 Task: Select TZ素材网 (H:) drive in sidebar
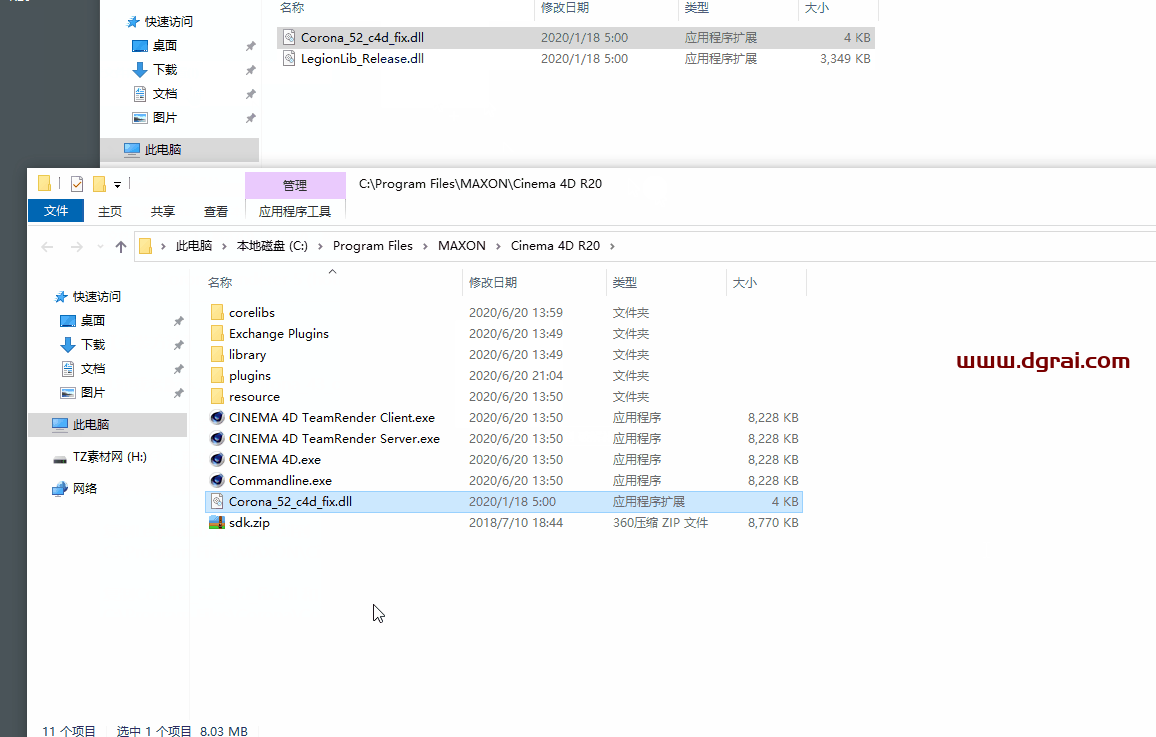click(109, 457)
